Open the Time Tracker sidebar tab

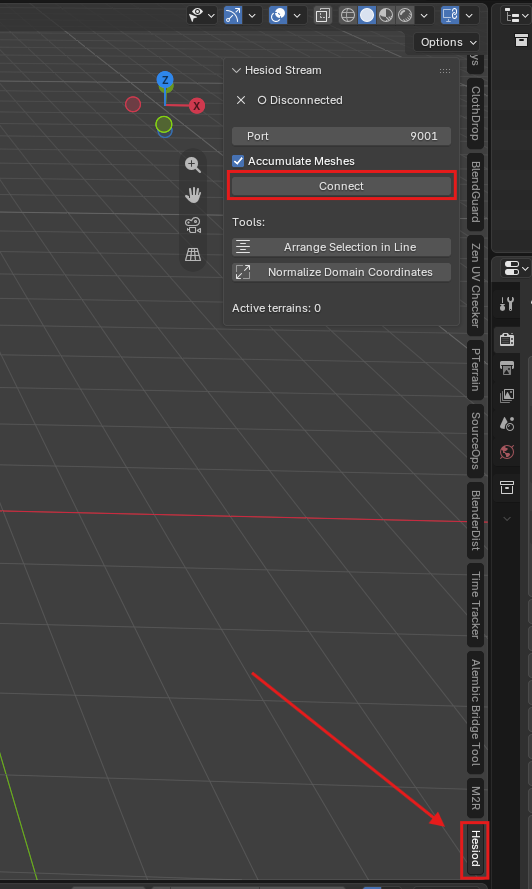click(475, 605)
